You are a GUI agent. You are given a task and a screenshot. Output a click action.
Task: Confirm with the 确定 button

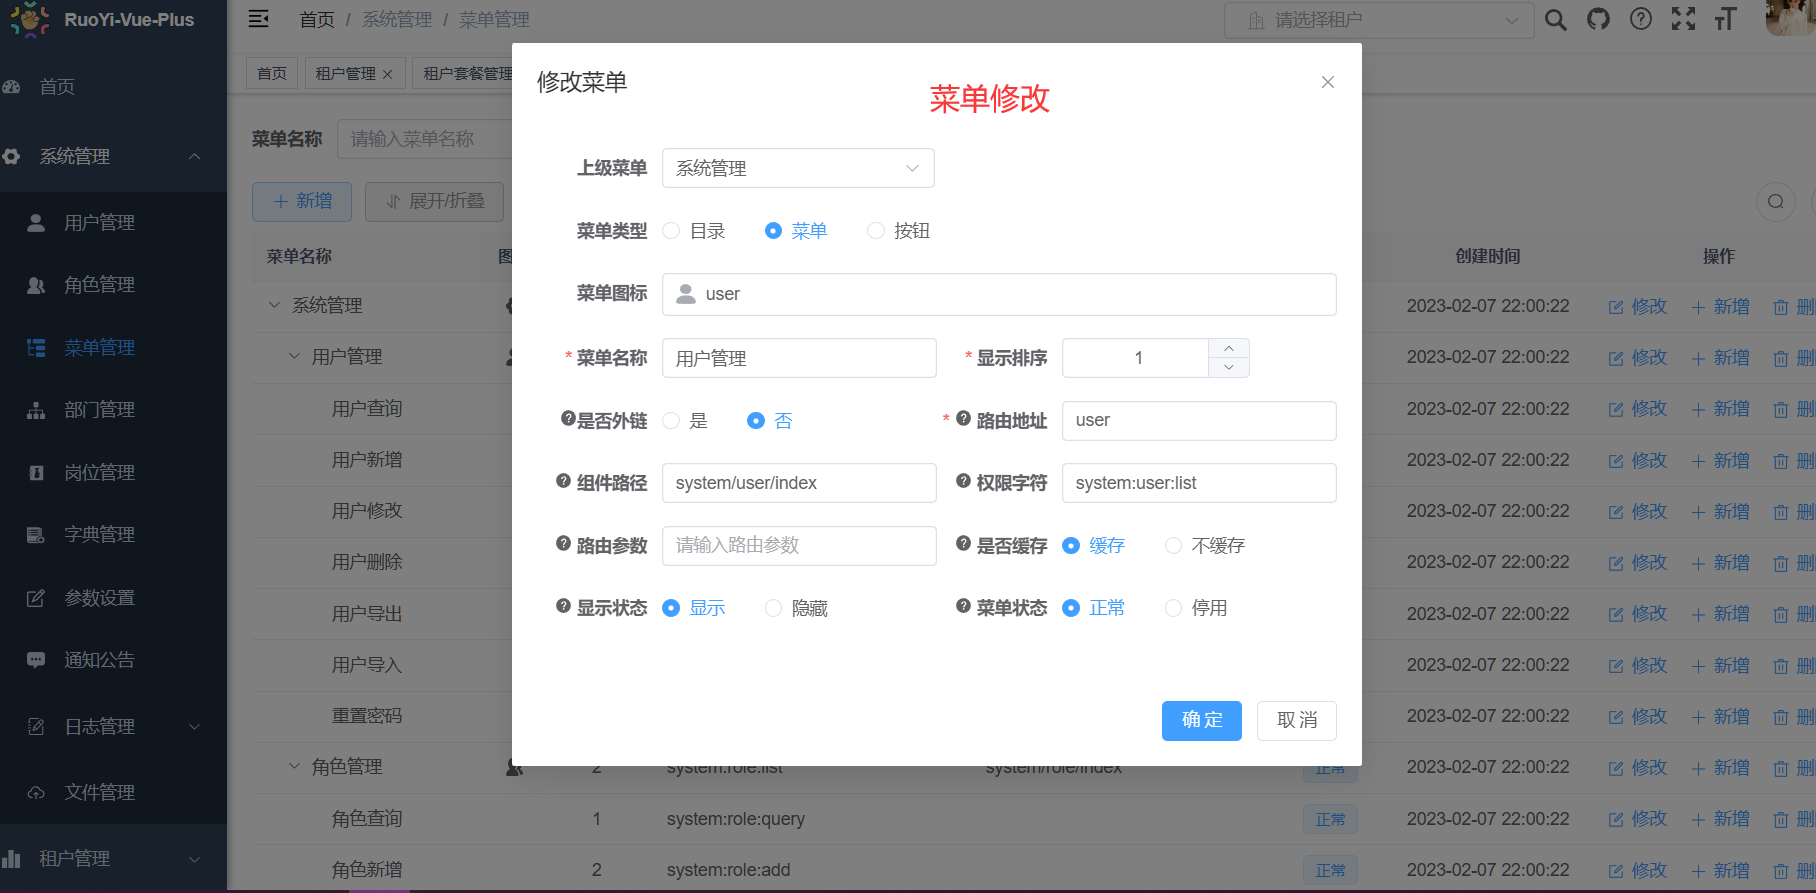[x=1202, y=721]
